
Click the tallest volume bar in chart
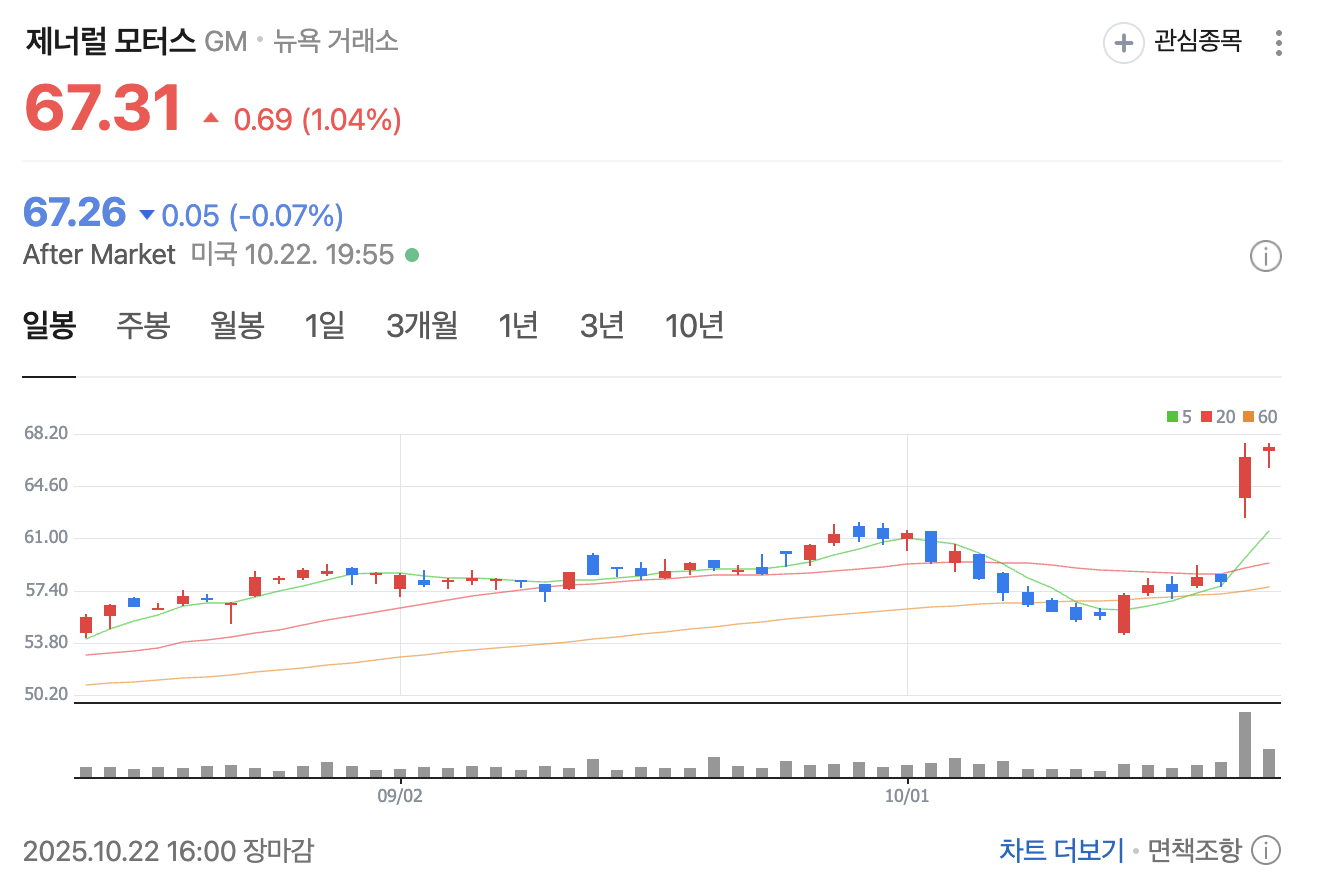1245,744
